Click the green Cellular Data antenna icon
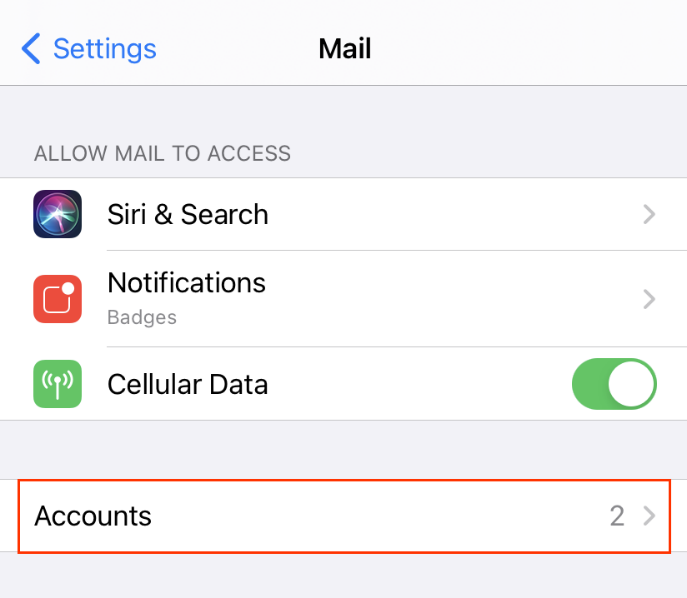 pos(57,384)
